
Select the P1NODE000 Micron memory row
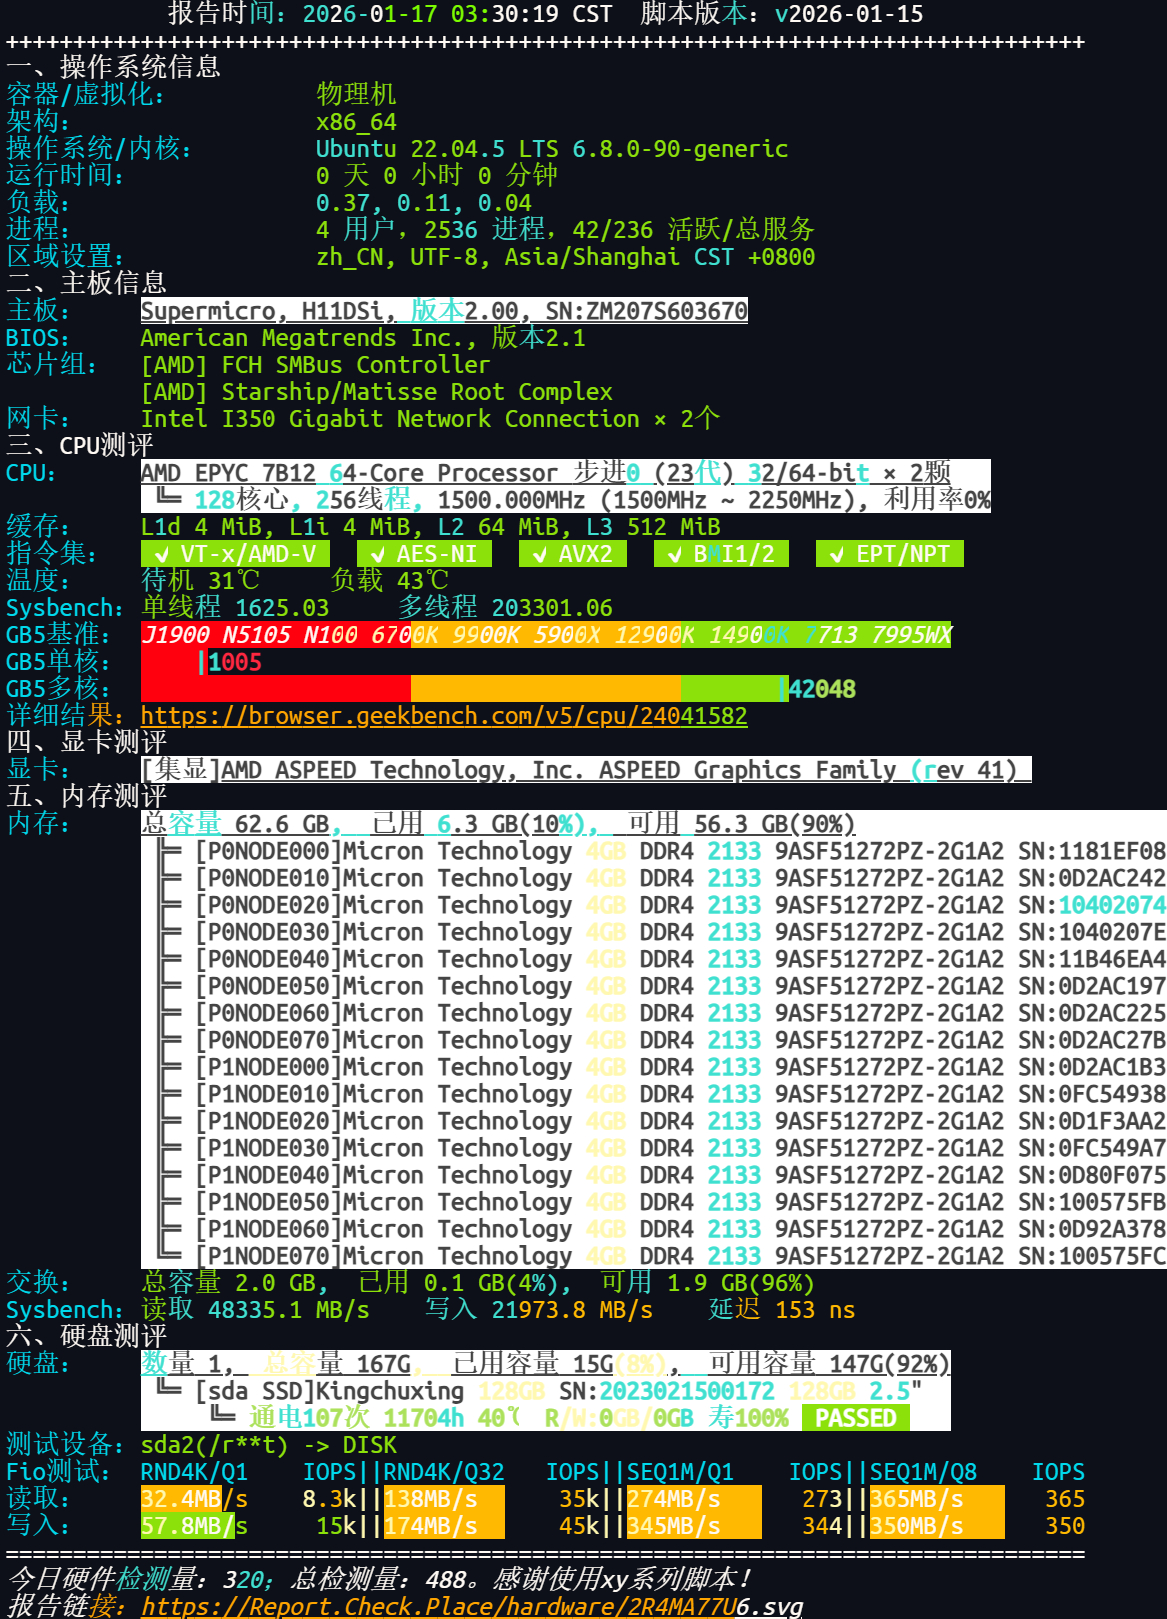click(x=661, y=1067)
